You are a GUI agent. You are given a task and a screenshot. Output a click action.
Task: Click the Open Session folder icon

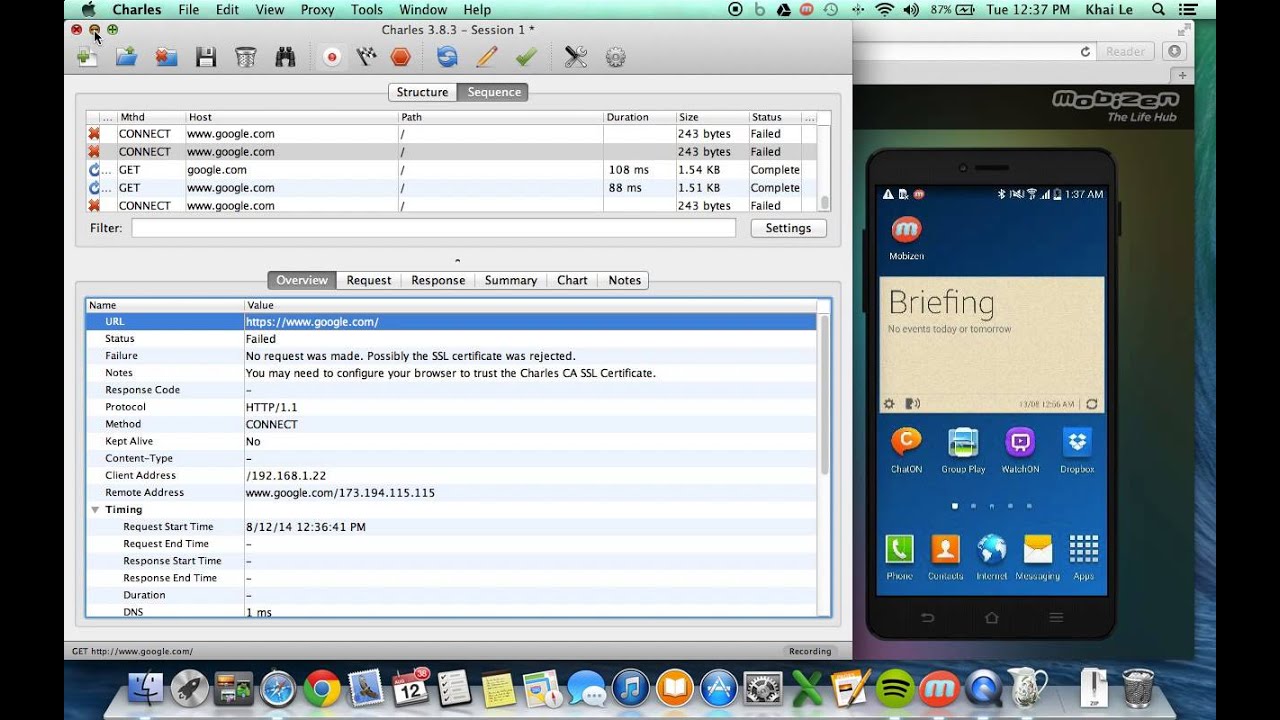point(126,57)
